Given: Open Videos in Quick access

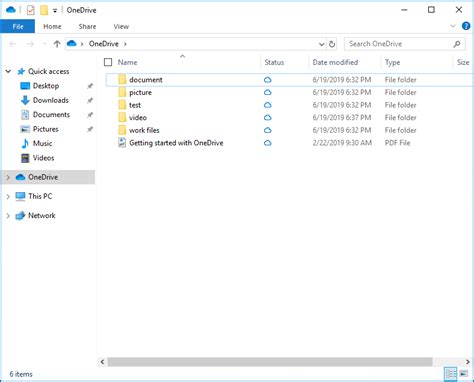Looking at the screenshot, I should click(43, 158).
